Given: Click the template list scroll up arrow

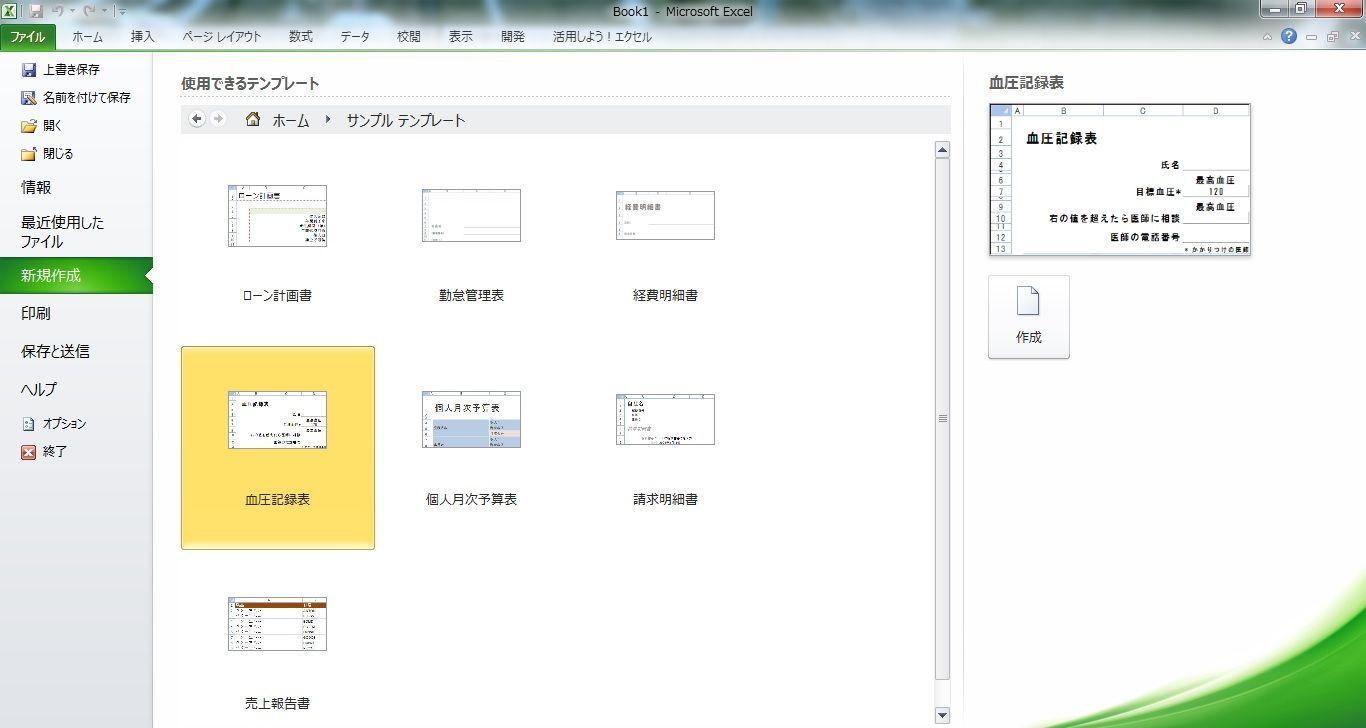Looking at the screenshot, I should pyautogui.click(x=942, y=151).
